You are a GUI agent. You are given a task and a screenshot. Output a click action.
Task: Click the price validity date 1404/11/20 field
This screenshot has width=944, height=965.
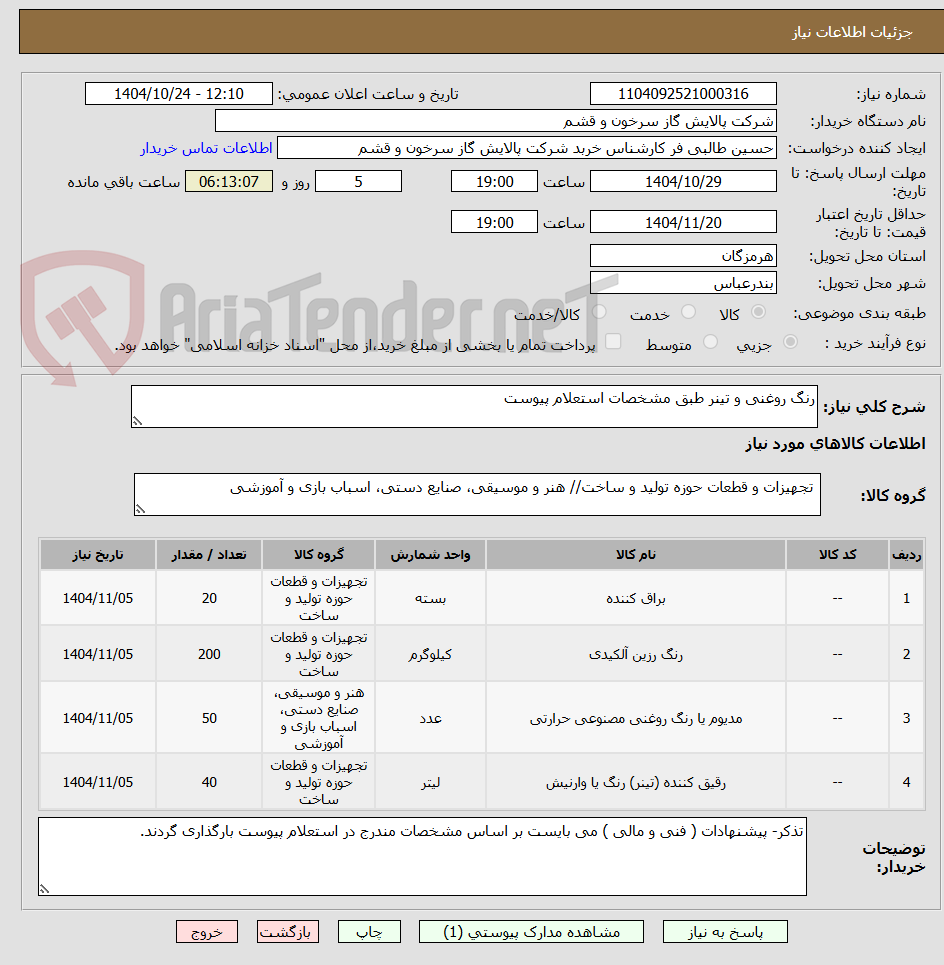pyautogui.click(x=683, y=222)
